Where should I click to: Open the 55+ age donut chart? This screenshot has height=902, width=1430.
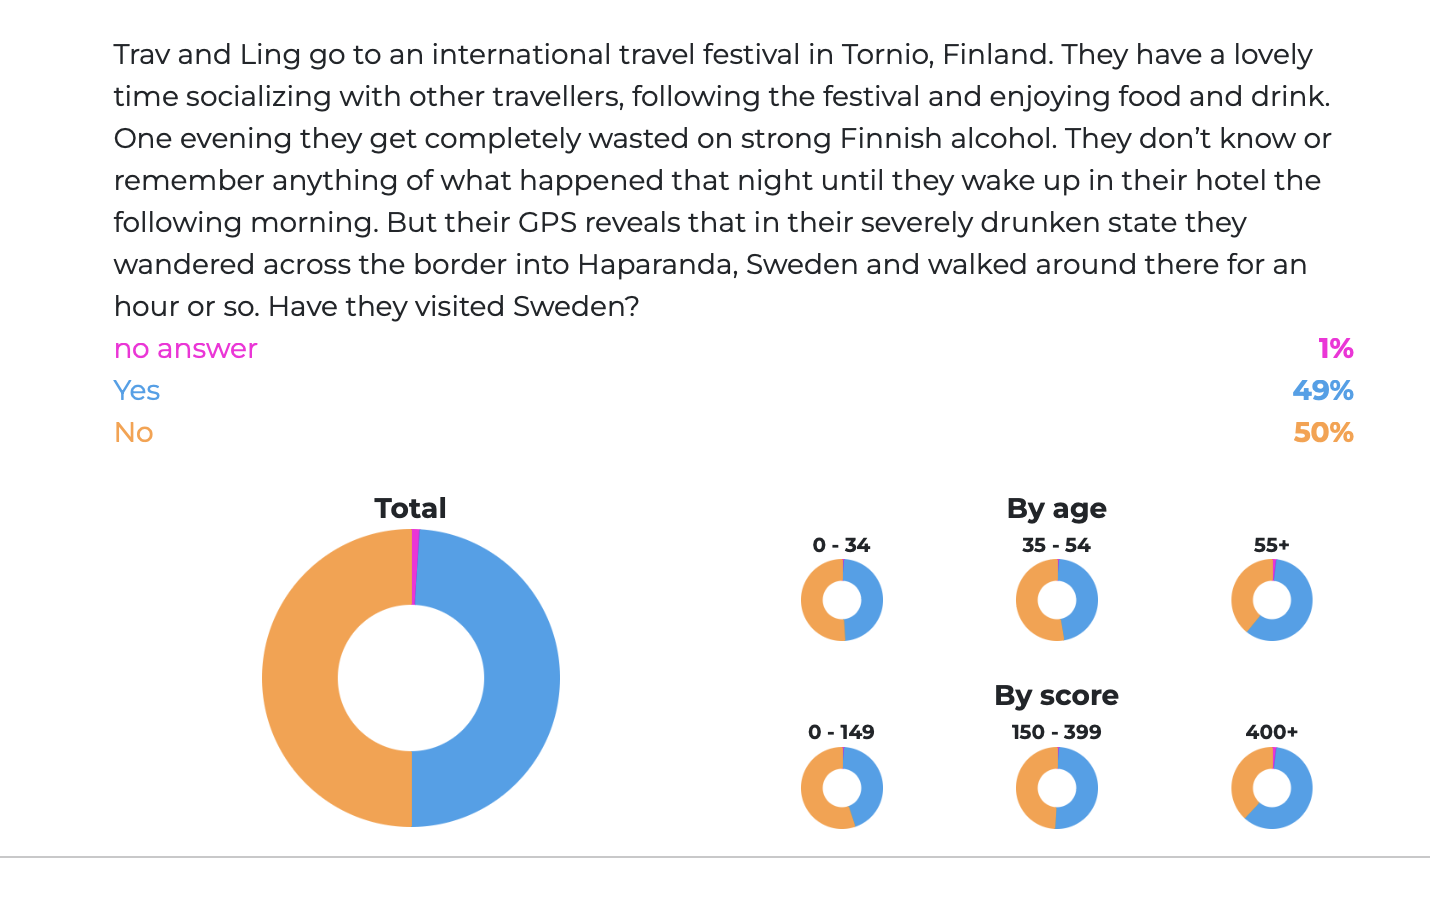pyautogui.click(x=1271, y=600)
